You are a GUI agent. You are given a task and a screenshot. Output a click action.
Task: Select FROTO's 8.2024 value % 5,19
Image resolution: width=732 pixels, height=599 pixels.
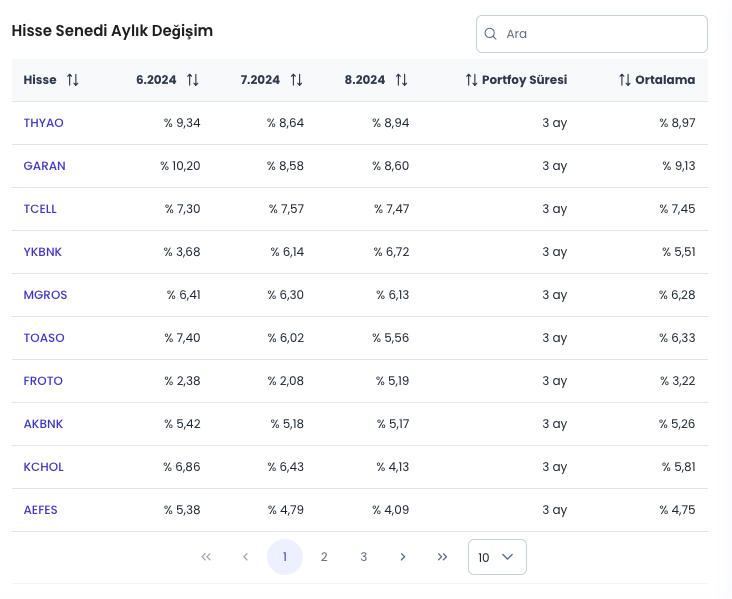(x=392, y=381)
